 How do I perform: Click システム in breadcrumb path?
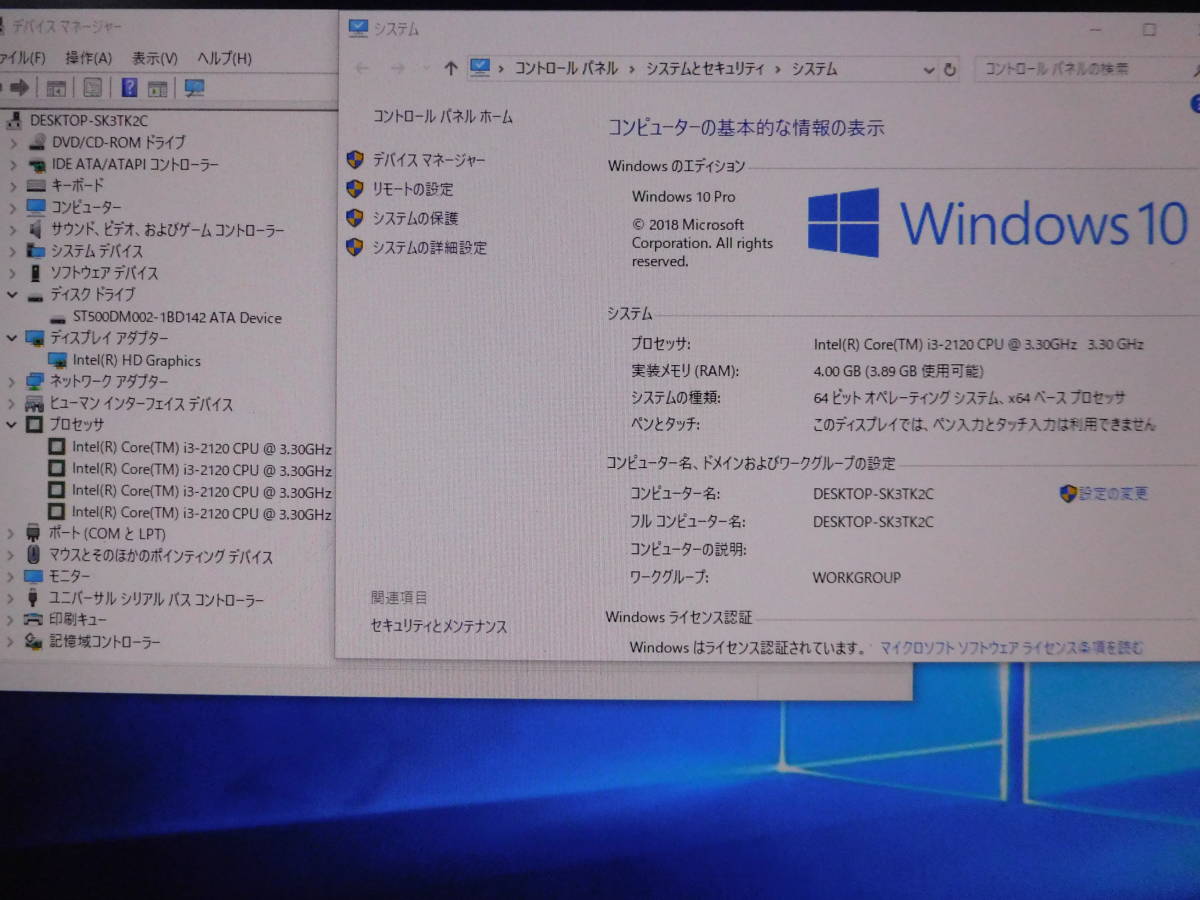pyautogui.click(x=815, y=68)
